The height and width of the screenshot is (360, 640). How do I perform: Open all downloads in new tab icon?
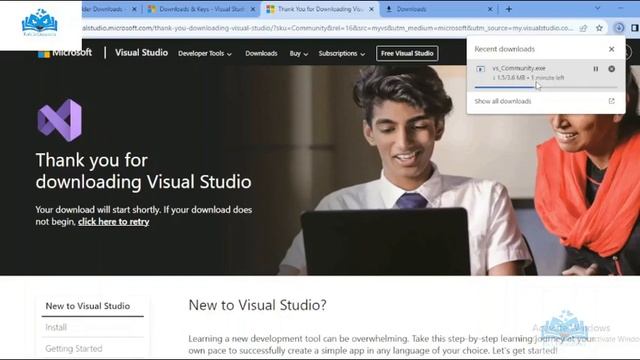611,101
